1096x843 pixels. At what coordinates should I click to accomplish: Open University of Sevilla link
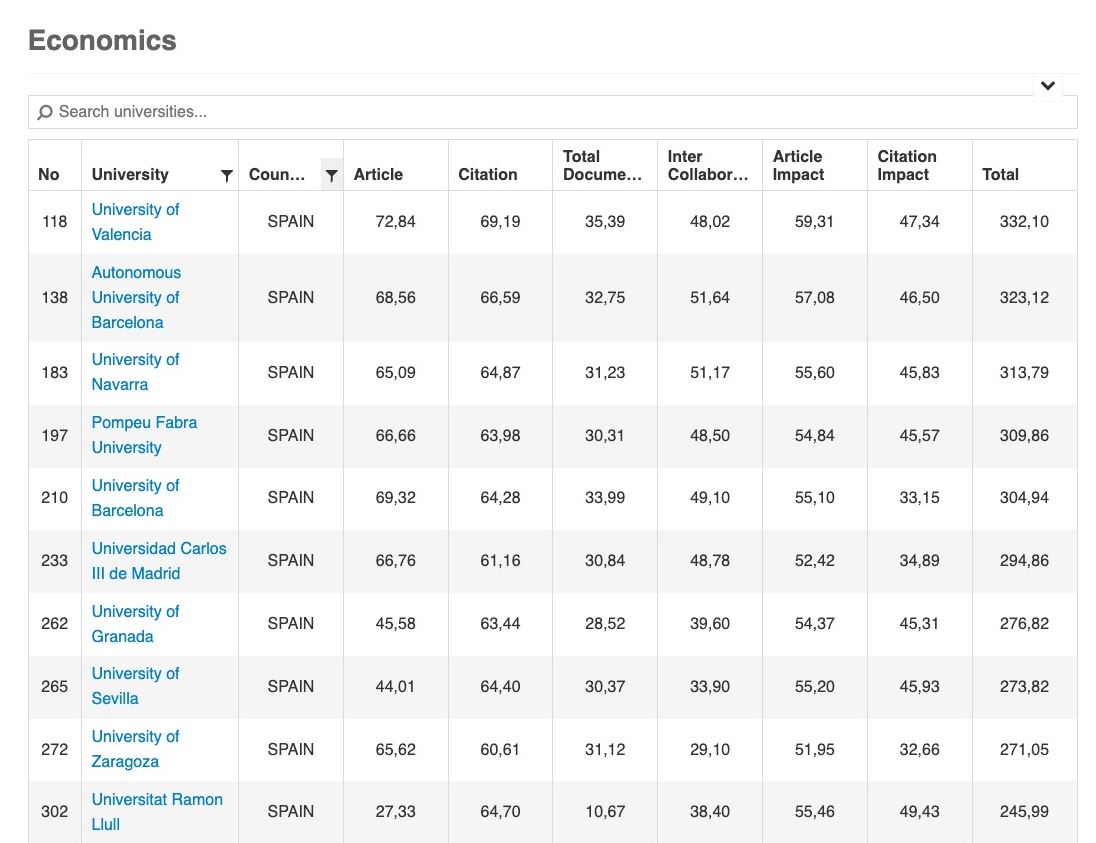[x=136, y=686]
